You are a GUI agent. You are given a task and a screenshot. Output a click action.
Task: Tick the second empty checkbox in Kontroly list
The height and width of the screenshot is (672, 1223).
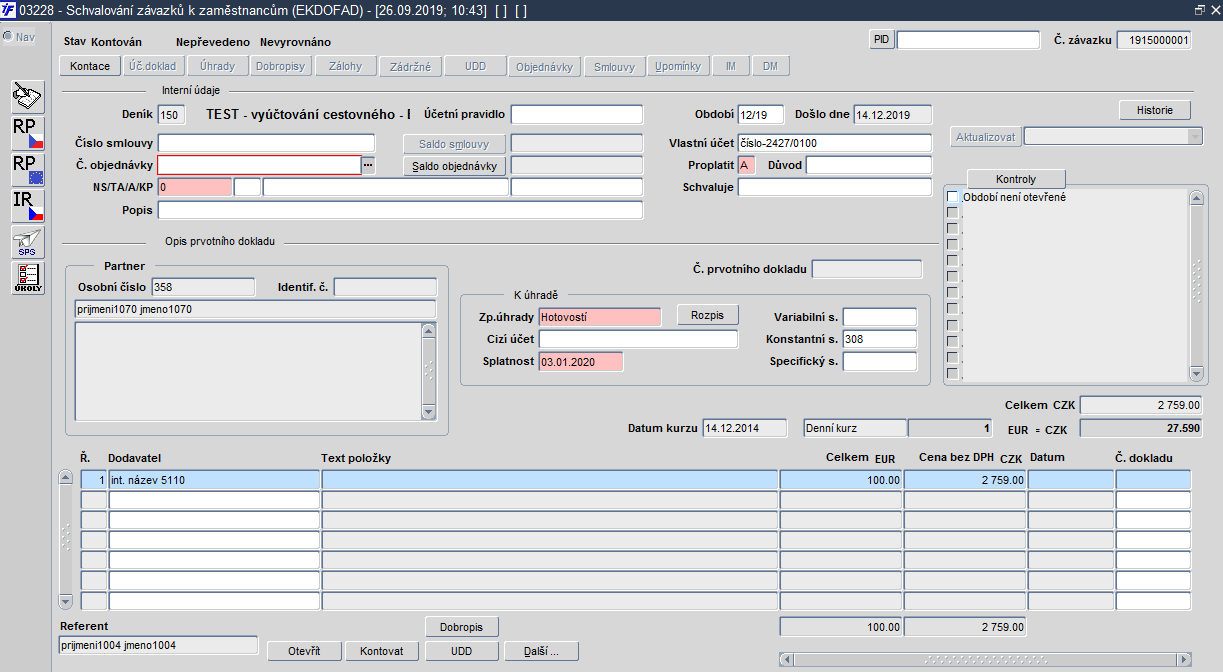click(953, 229)
